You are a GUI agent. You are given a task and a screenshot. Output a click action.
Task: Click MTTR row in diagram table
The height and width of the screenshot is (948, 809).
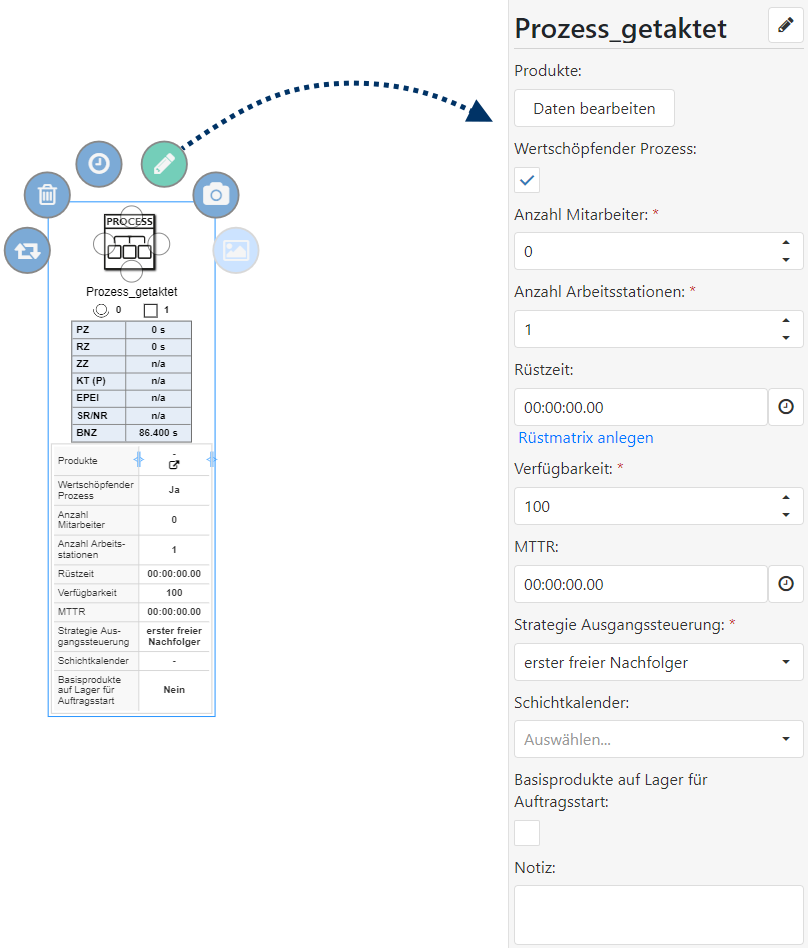coord(132,612)
